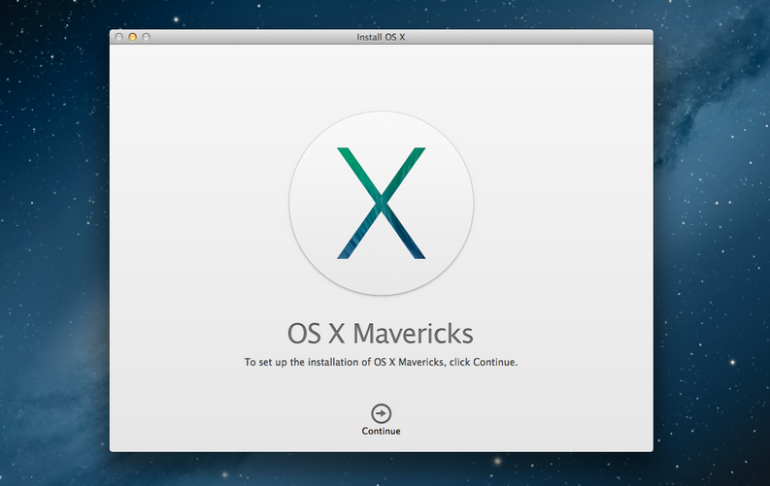Click the Continue arrow icon
770x486 pixels.
click(381, 413)
